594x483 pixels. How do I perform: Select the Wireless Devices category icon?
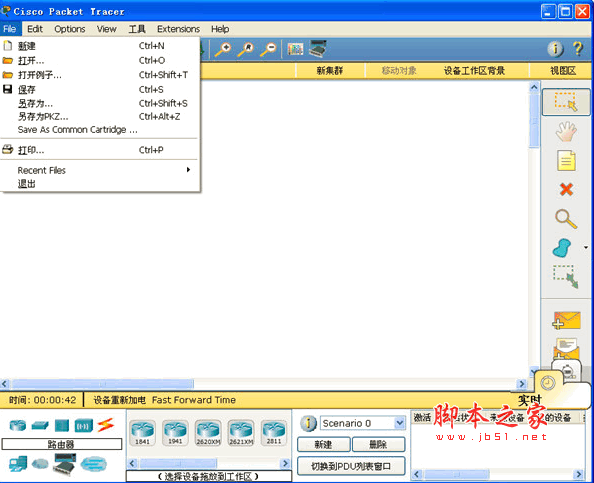click(84, 425)
